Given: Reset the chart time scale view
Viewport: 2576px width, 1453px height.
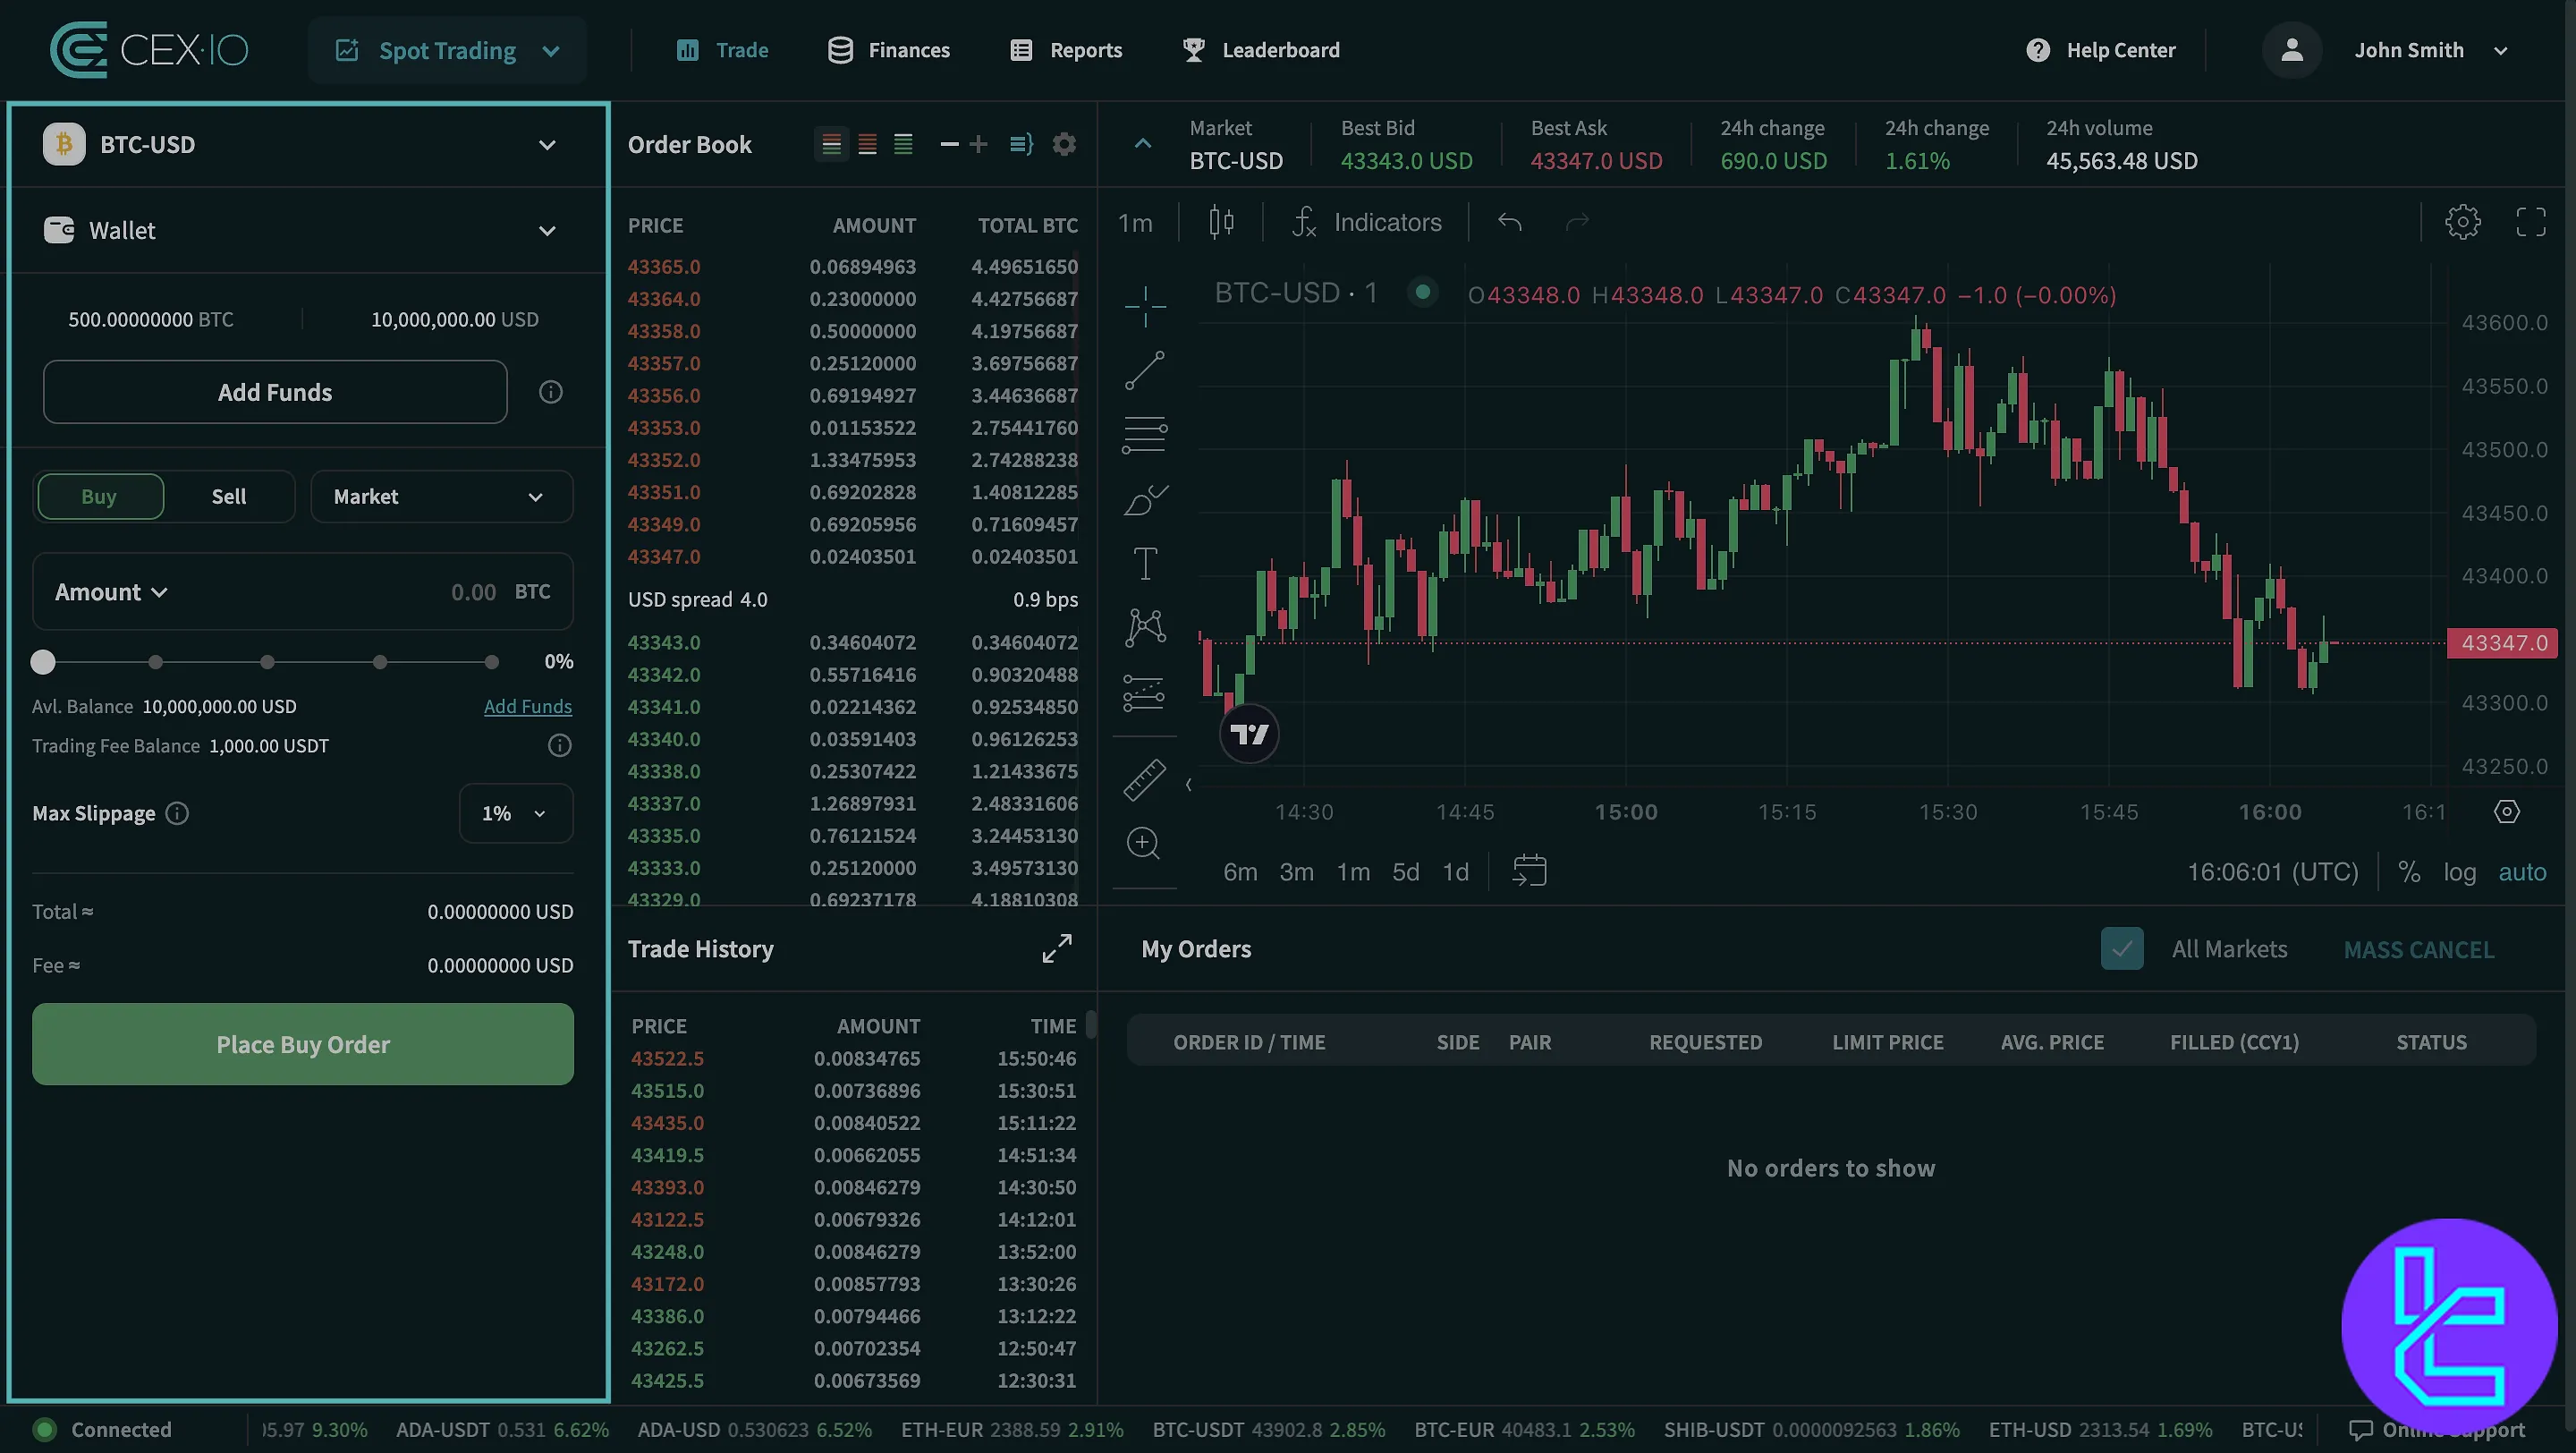Looking at the screenshot, I should 2506,811.
